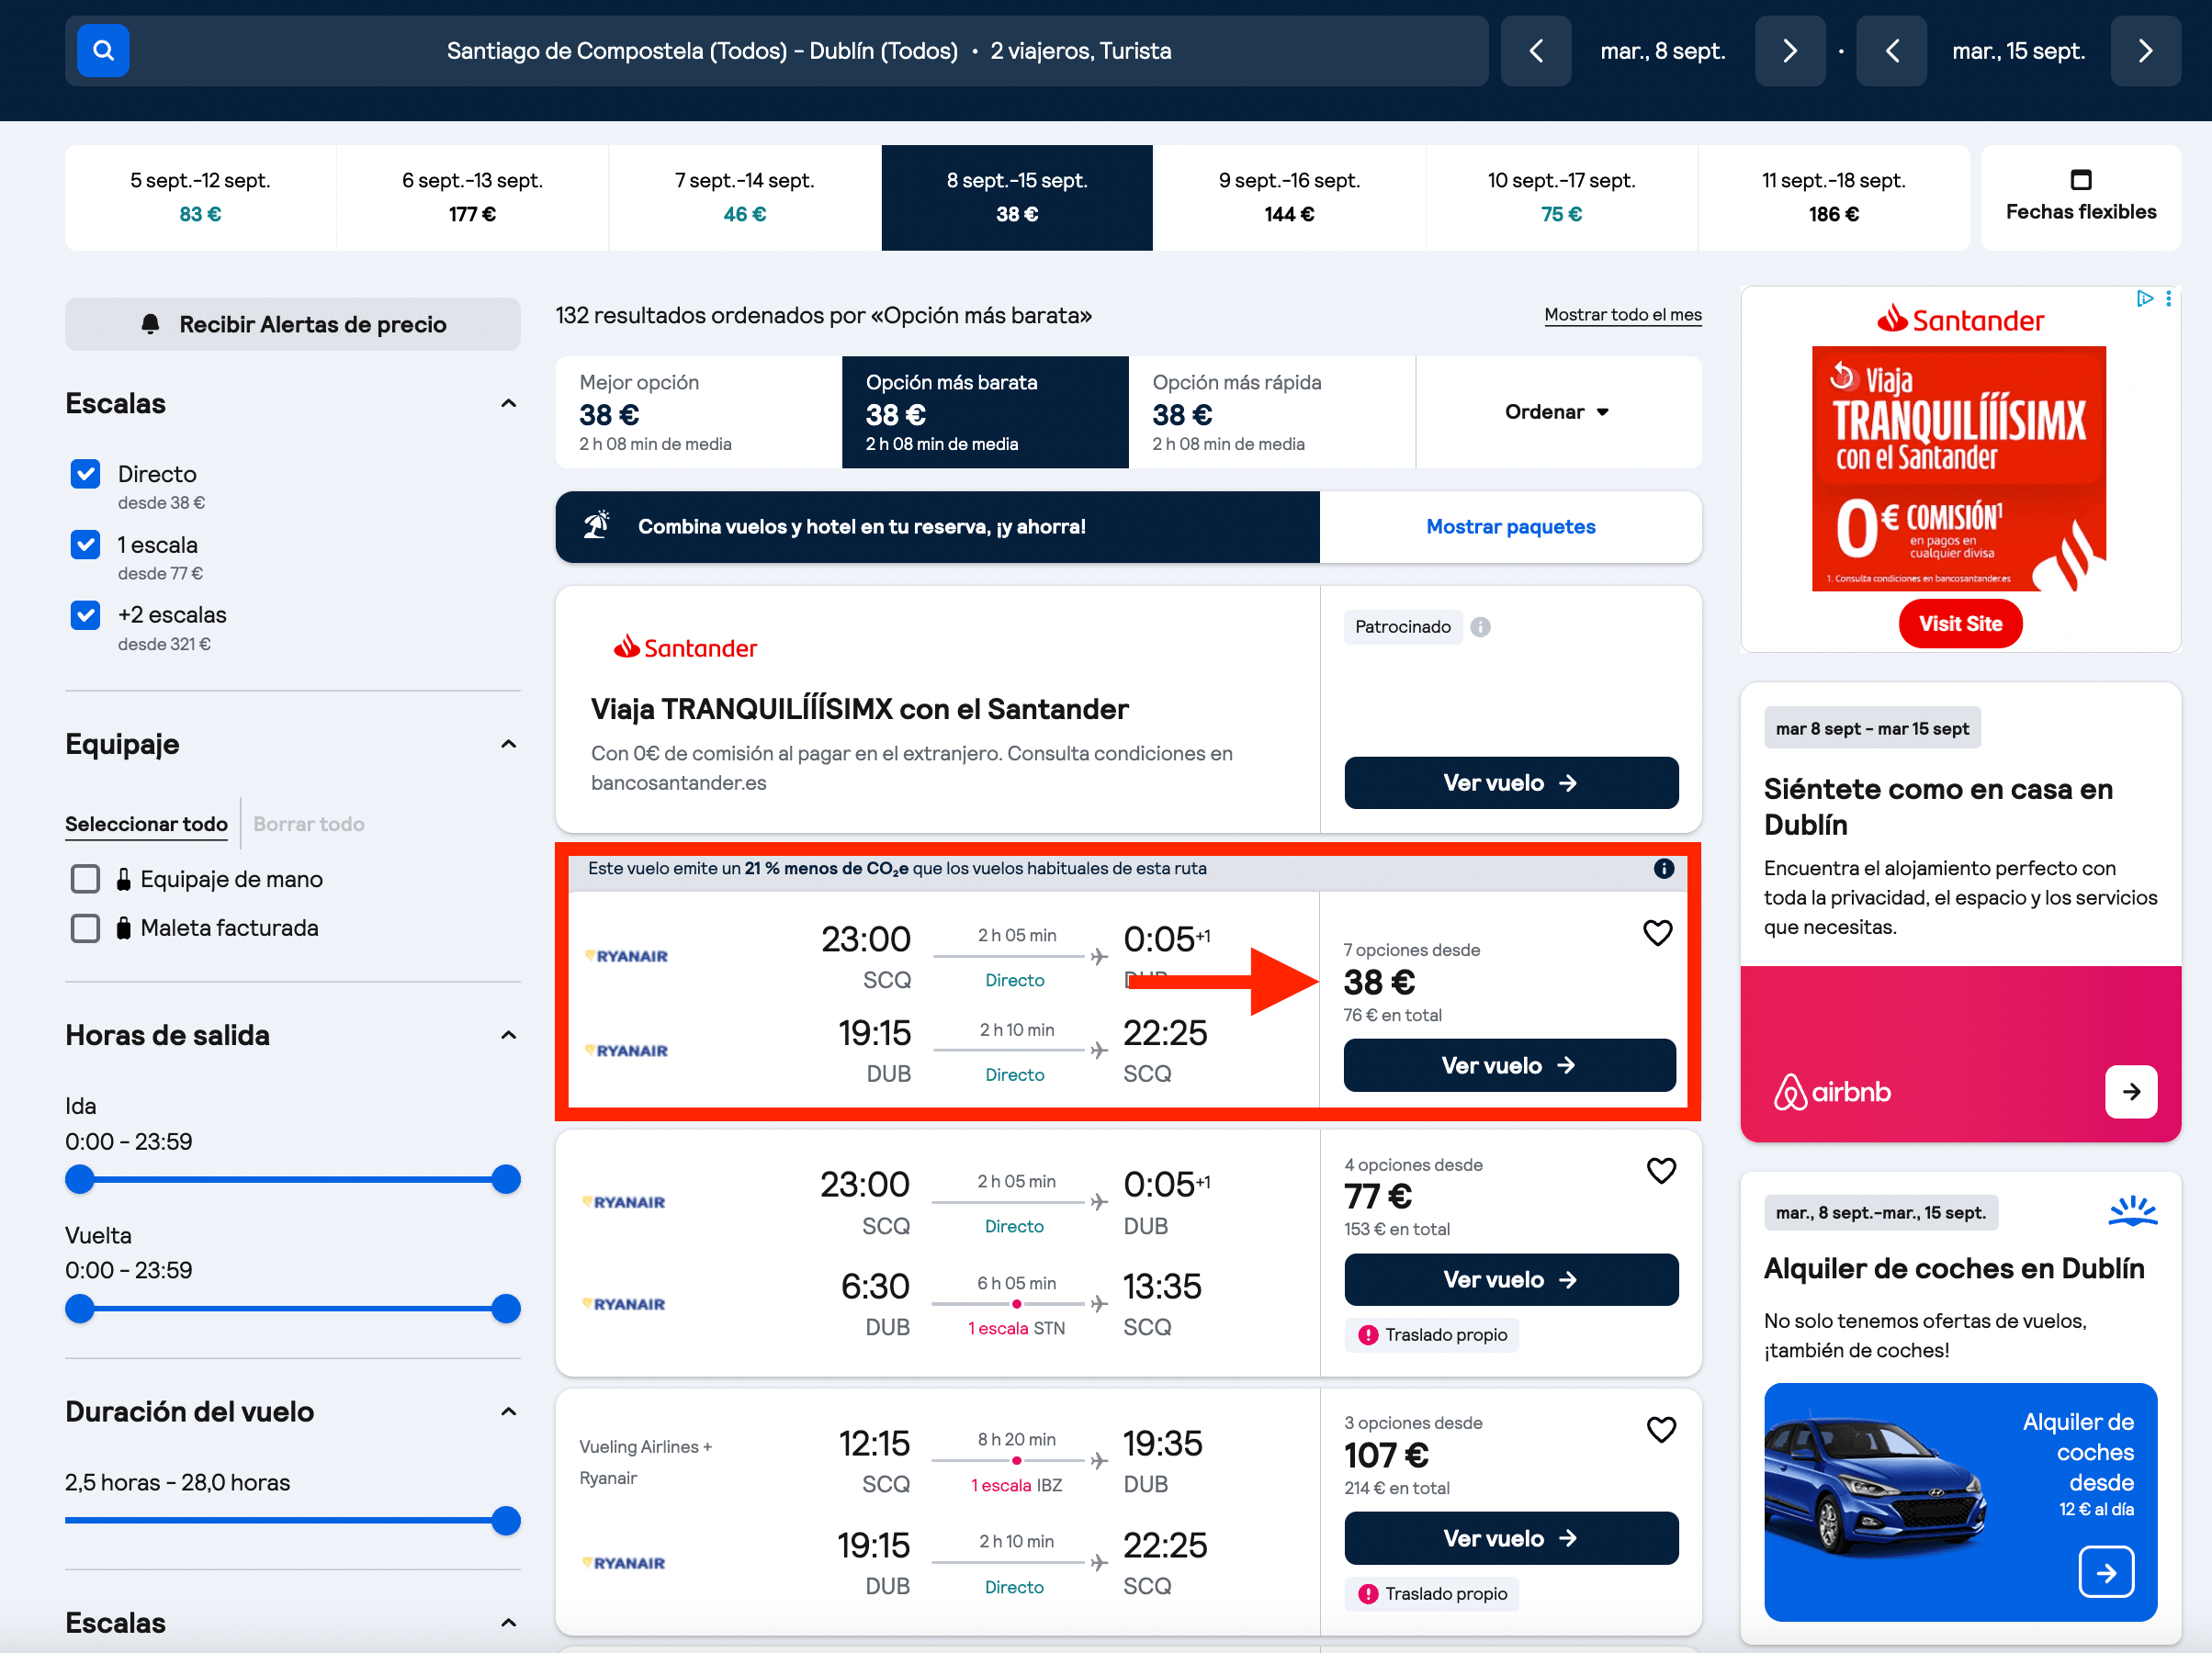Click the calendar icon above Fechas flexibles
2212x1653 pixels.
tap(2081, 180)
